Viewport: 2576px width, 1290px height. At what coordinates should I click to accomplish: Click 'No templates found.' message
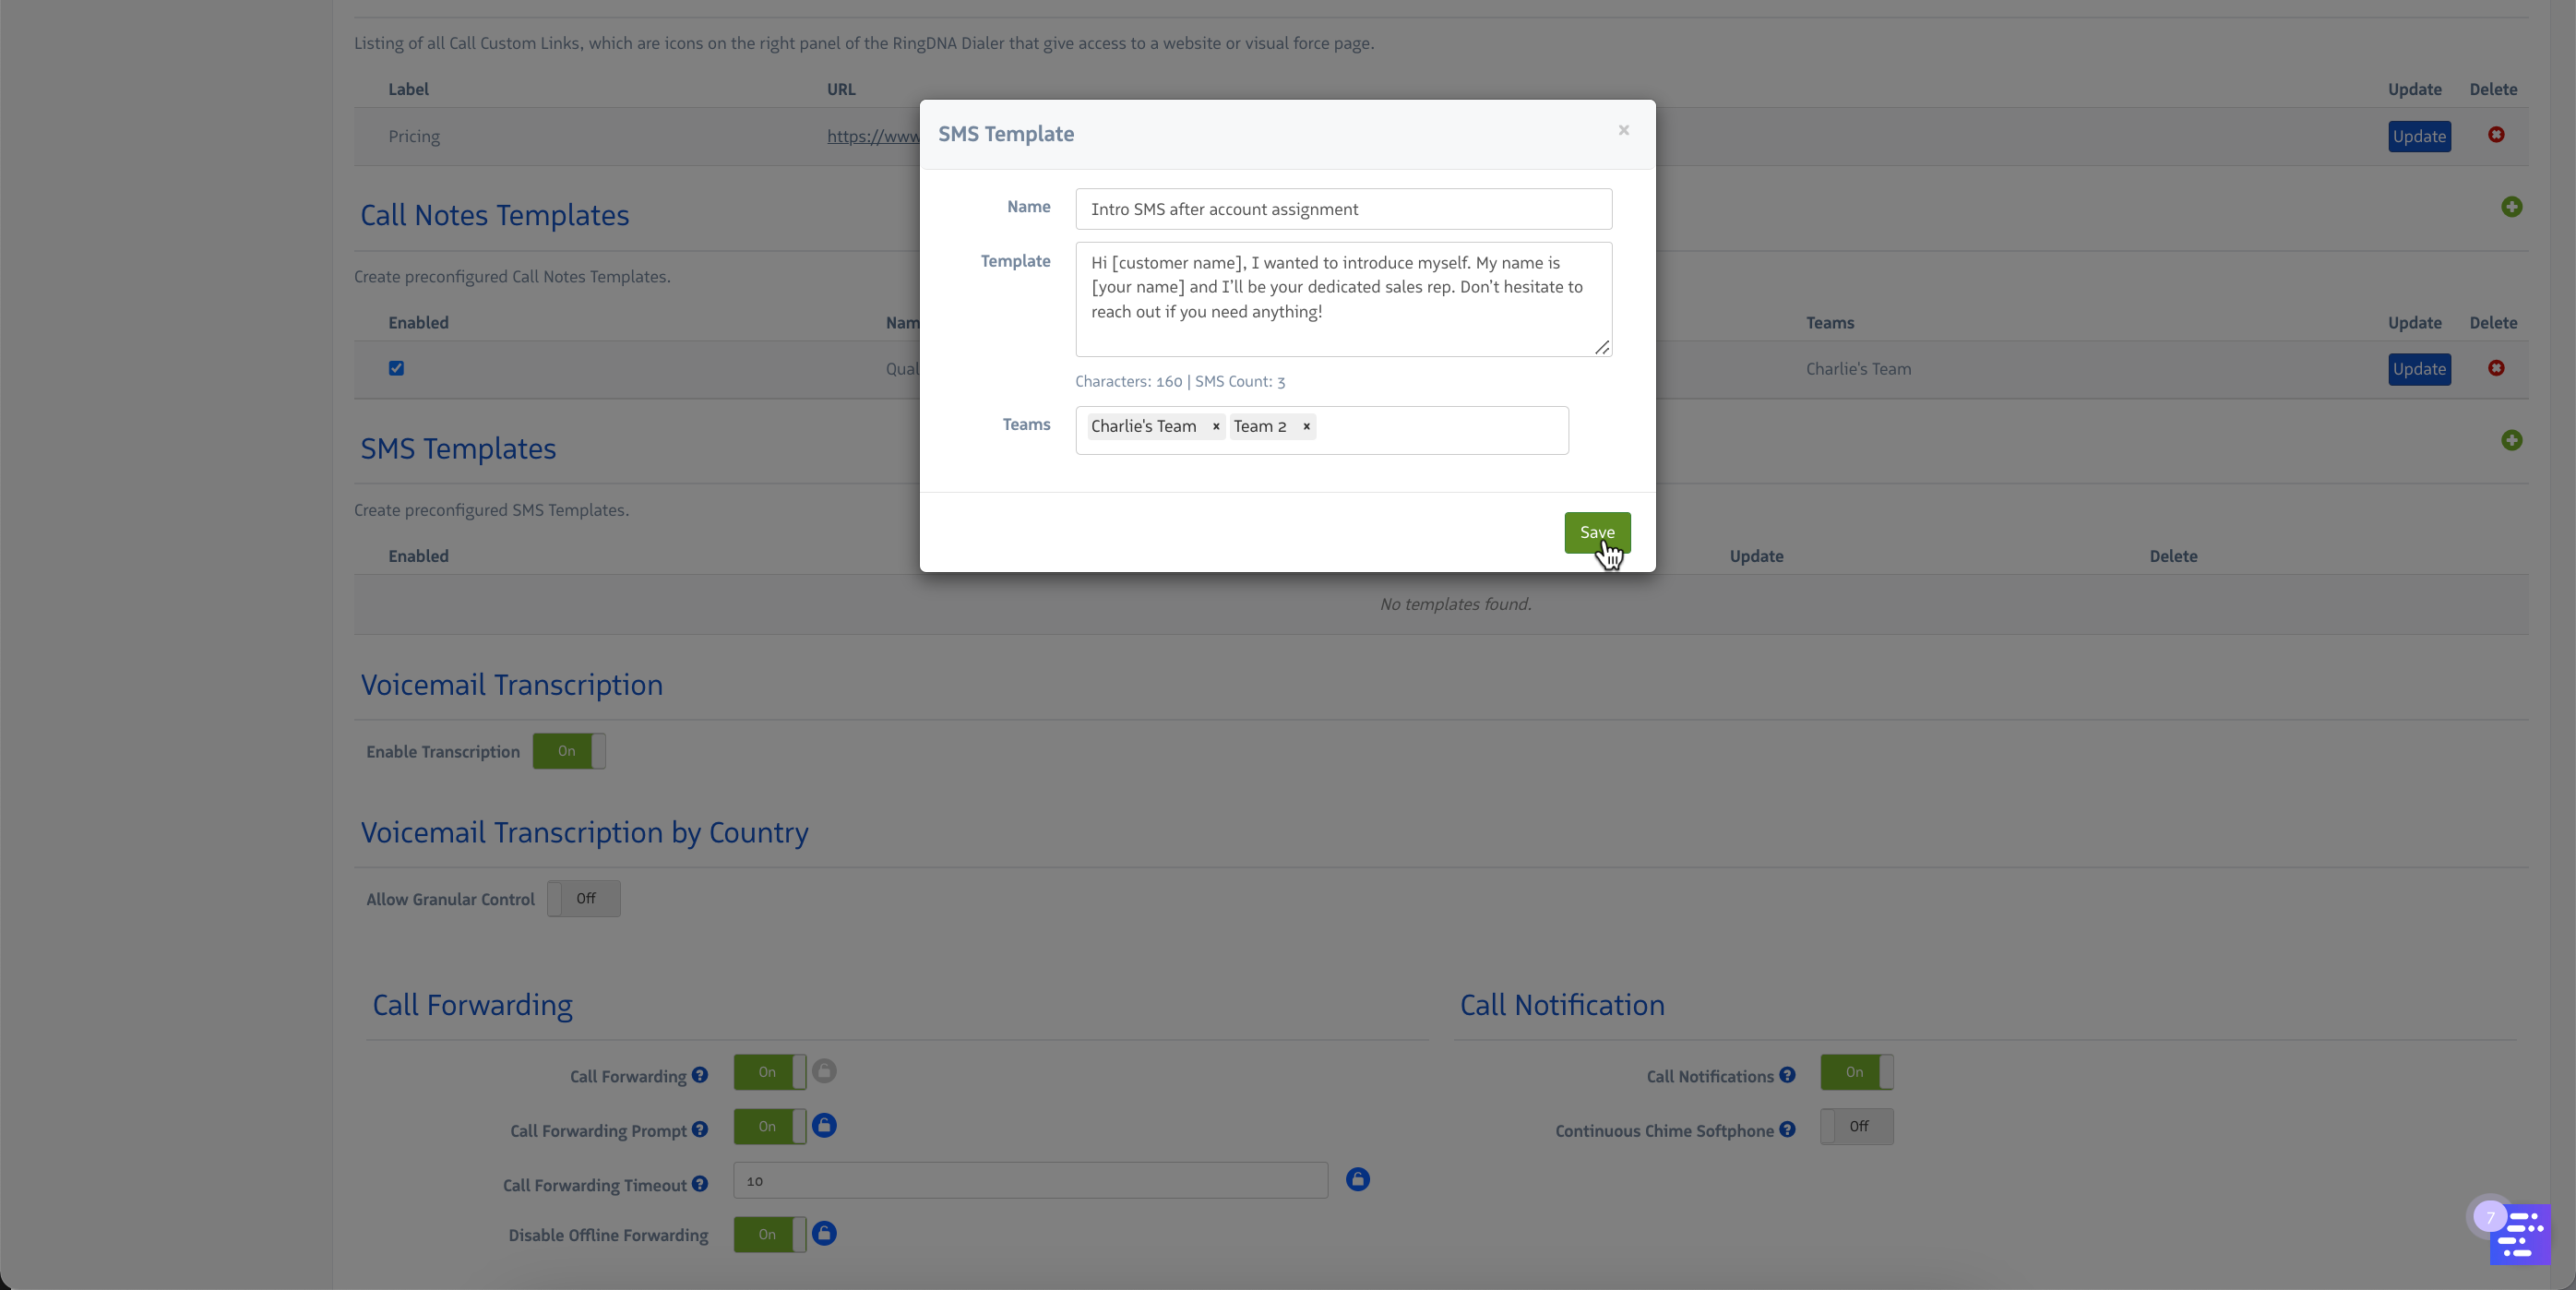1455,604
